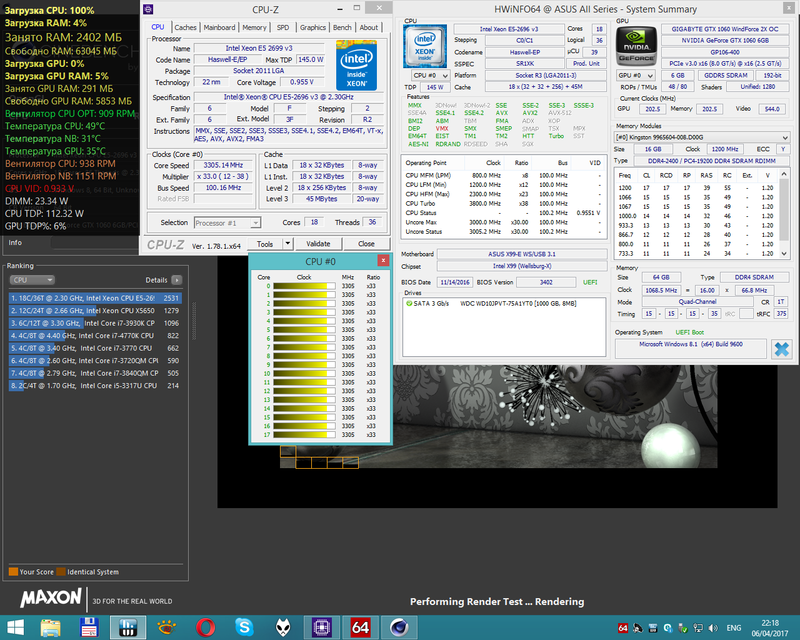
Task: Click the volume speaker tray icon
Action: (713, 628)
